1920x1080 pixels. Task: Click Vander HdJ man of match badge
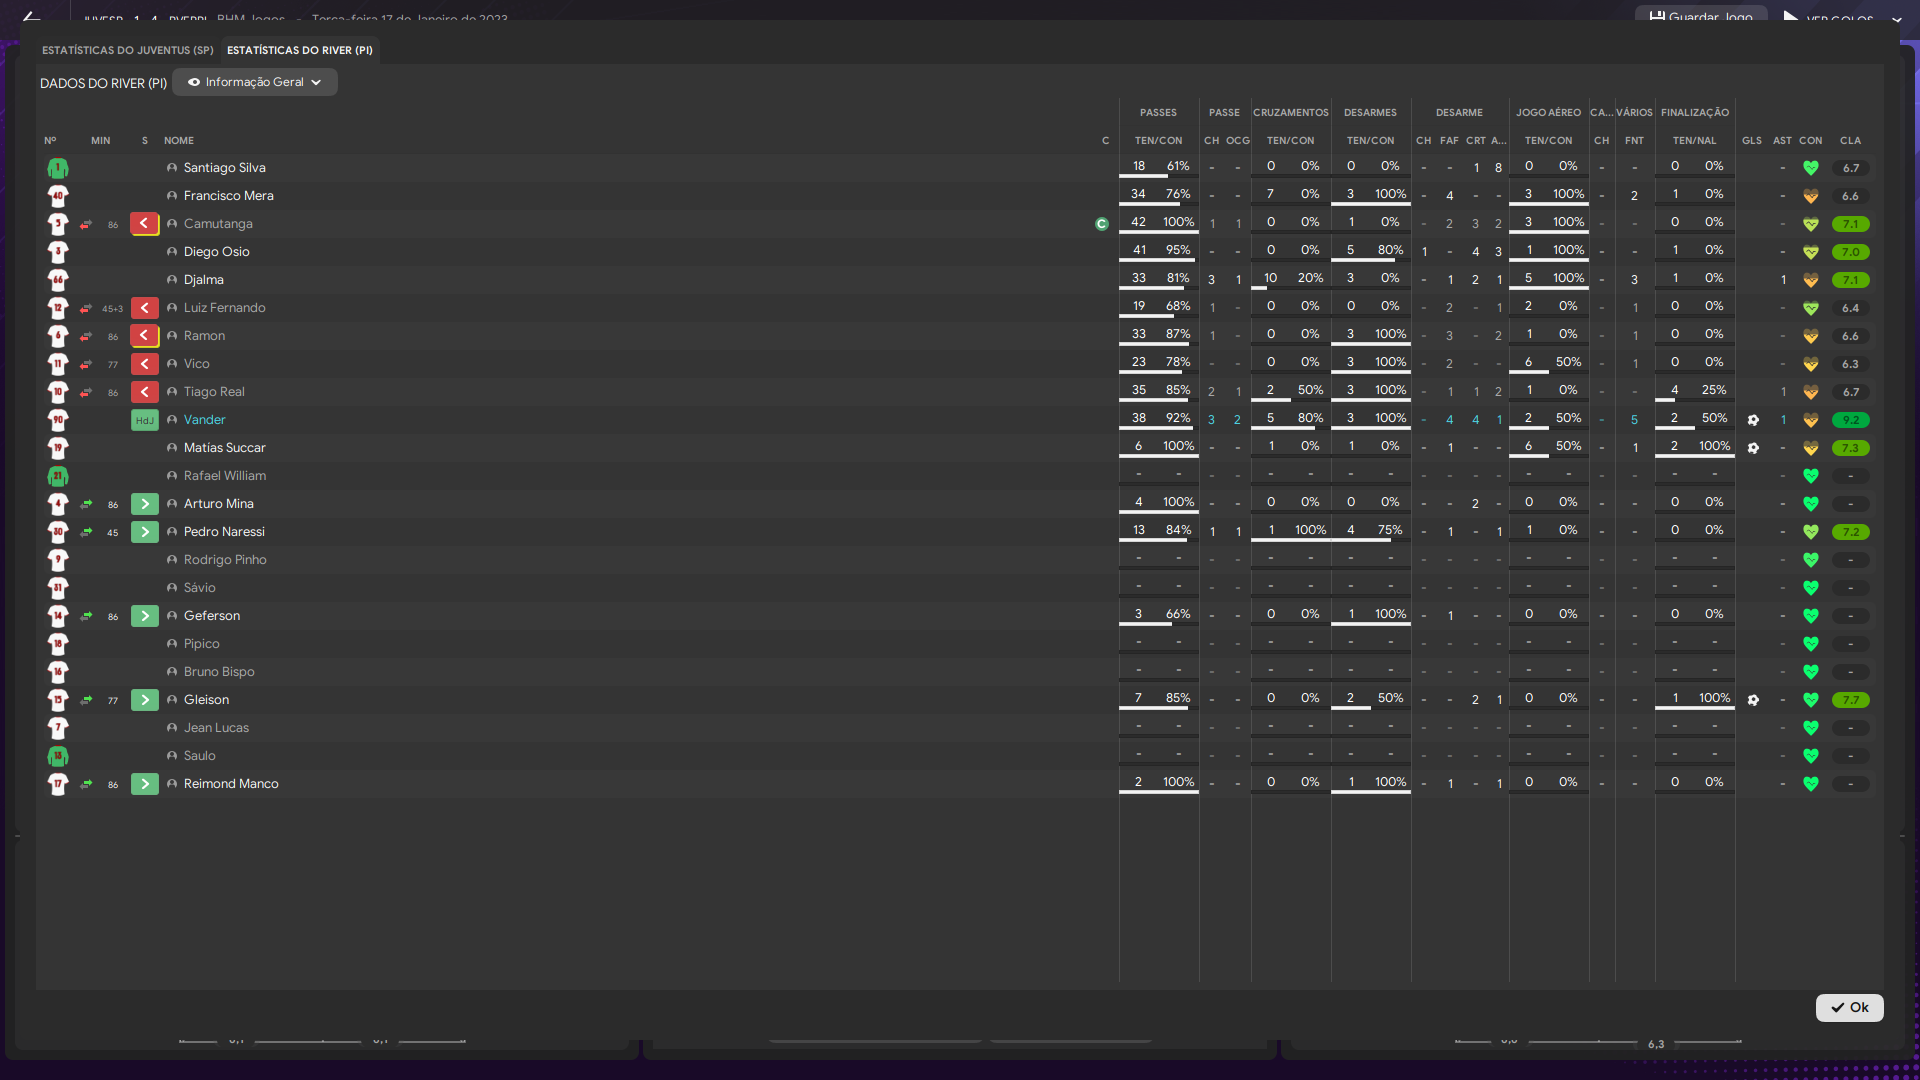point(145,420)
